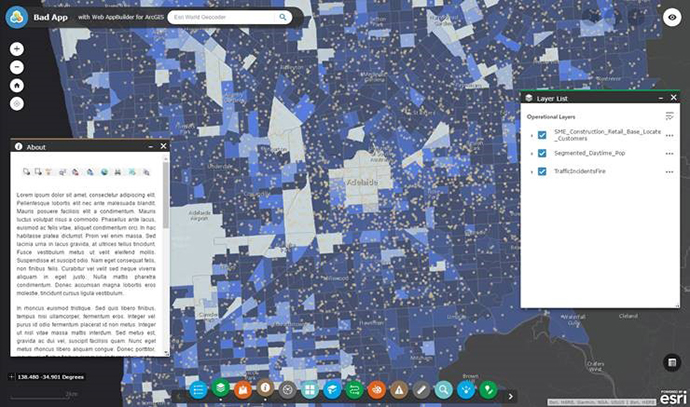Minimize the About panel
Screen dimensions: 690x407
click(x=150, y=147)
